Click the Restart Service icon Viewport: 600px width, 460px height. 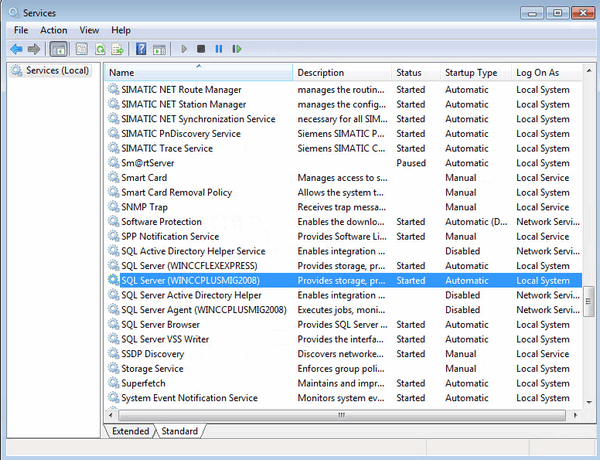click(x=237, y=49)
